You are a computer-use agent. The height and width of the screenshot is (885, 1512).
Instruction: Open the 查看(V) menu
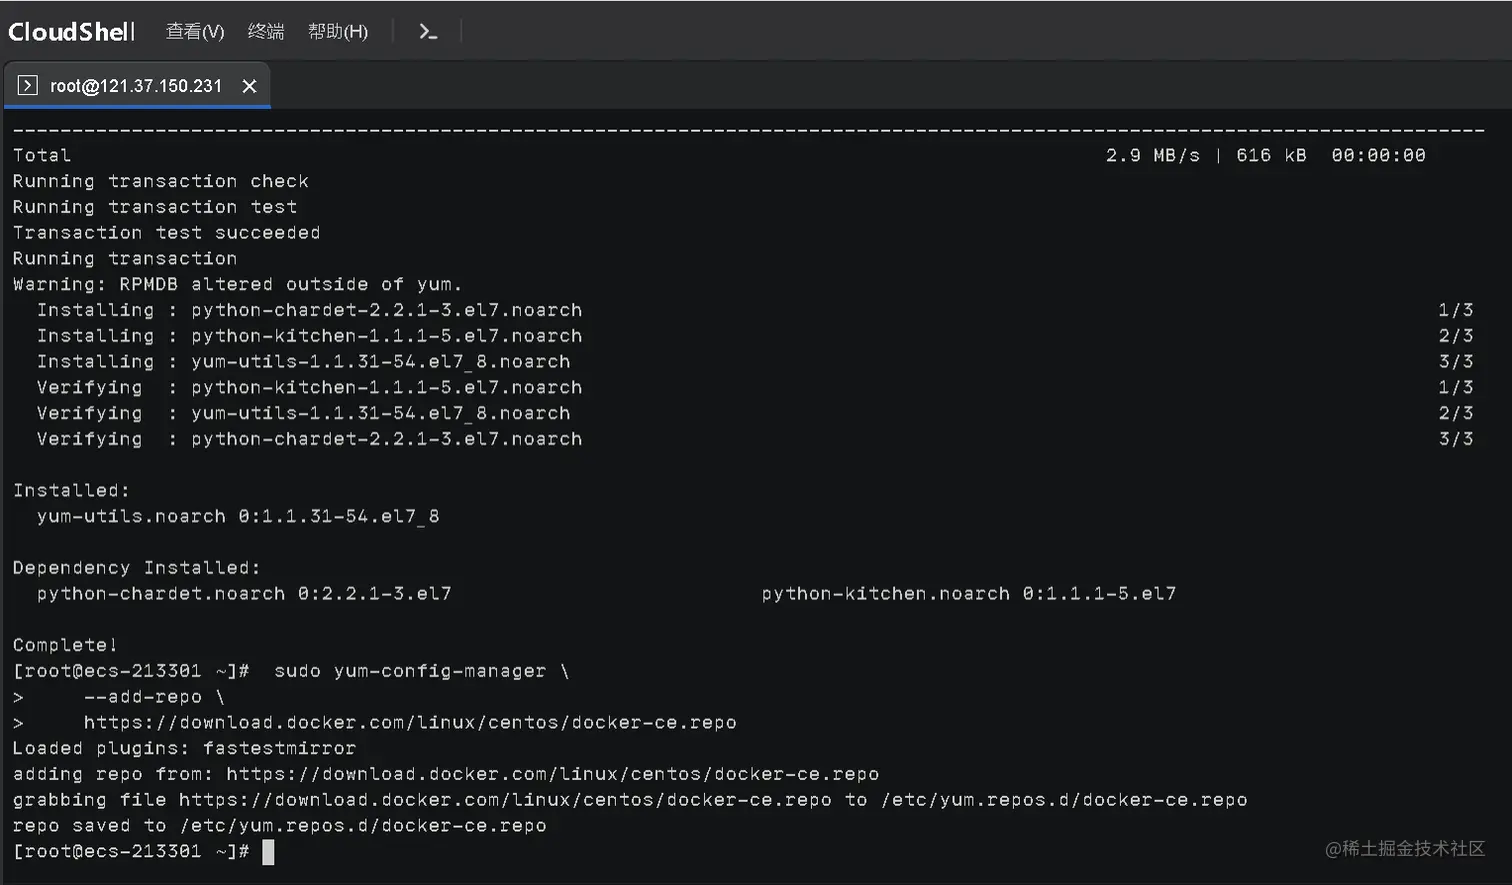[x=194, y=32]
